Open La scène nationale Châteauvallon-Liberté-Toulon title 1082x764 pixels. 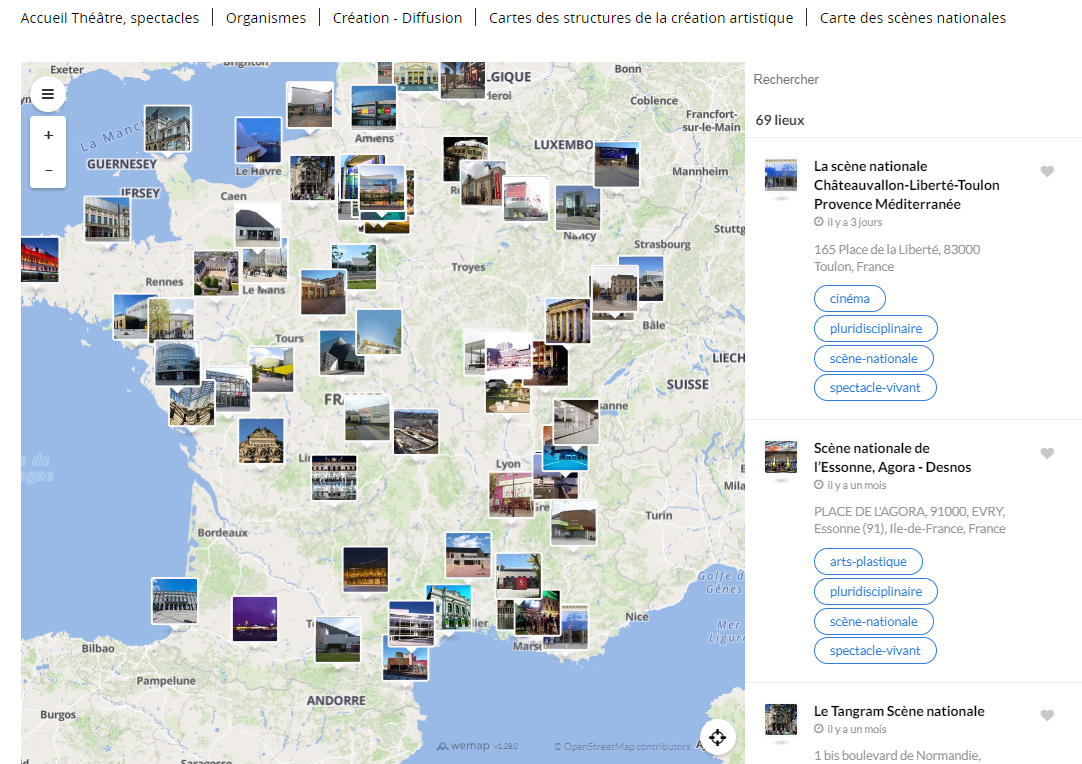pyautogui.click(x=907, y=185)
